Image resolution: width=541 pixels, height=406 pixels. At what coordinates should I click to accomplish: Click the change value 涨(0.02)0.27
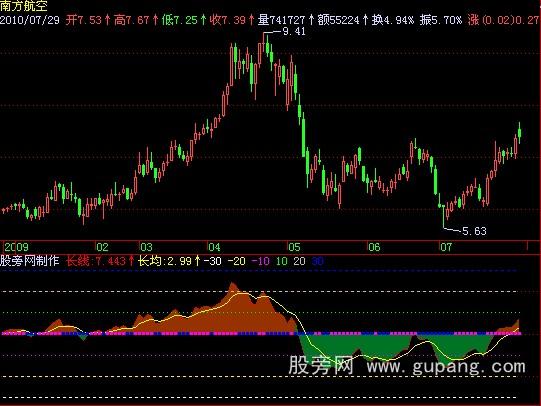pos(504,20)
